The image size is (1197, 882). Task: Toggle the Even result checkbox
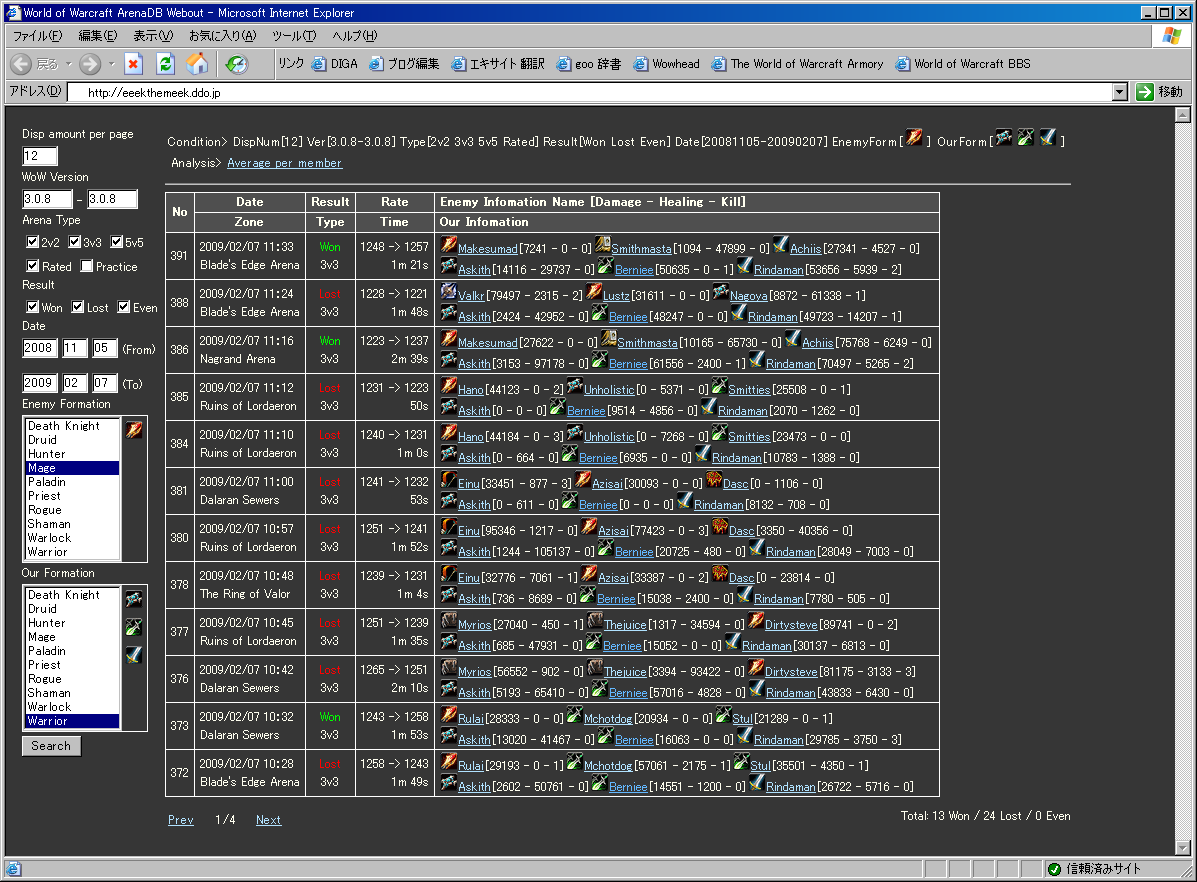click(x=124, y=307)
